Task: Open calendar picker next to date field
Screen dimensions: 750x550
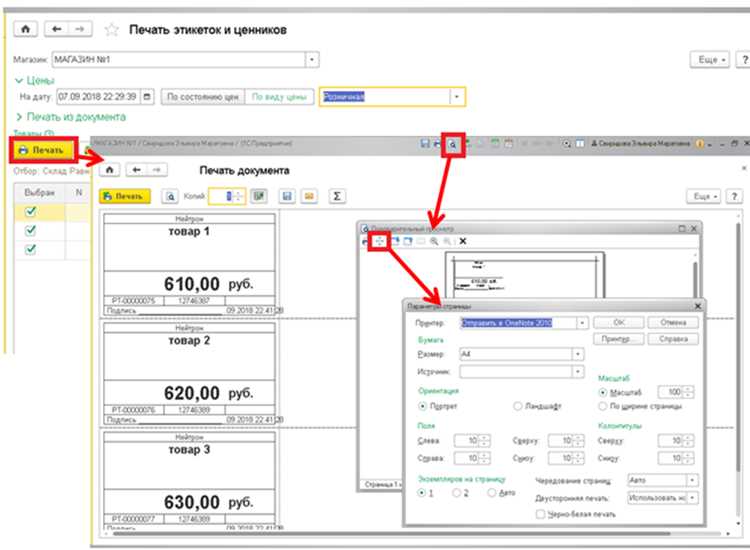Action: [147, 97]
